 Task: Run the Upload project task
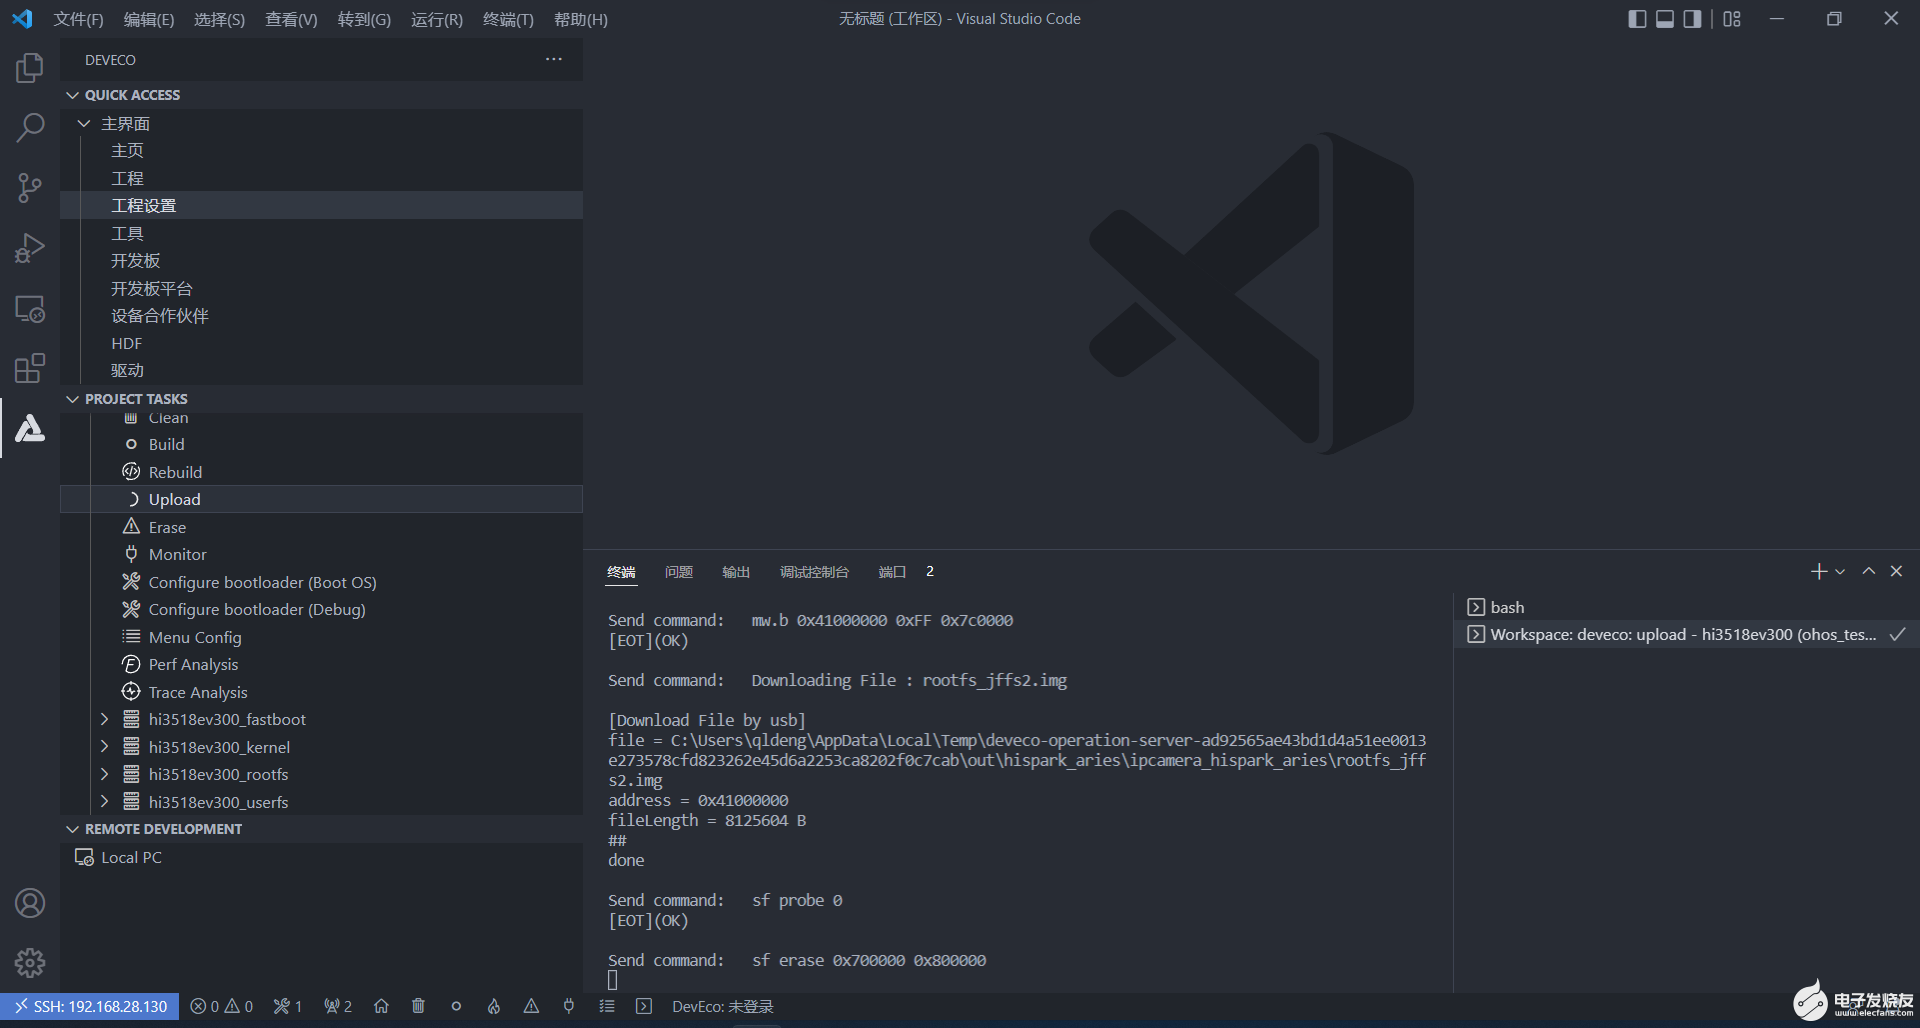(321, 499)
